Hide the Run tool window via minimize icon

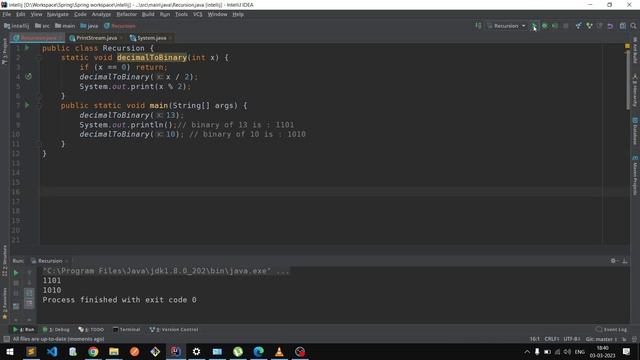(624, 261)
